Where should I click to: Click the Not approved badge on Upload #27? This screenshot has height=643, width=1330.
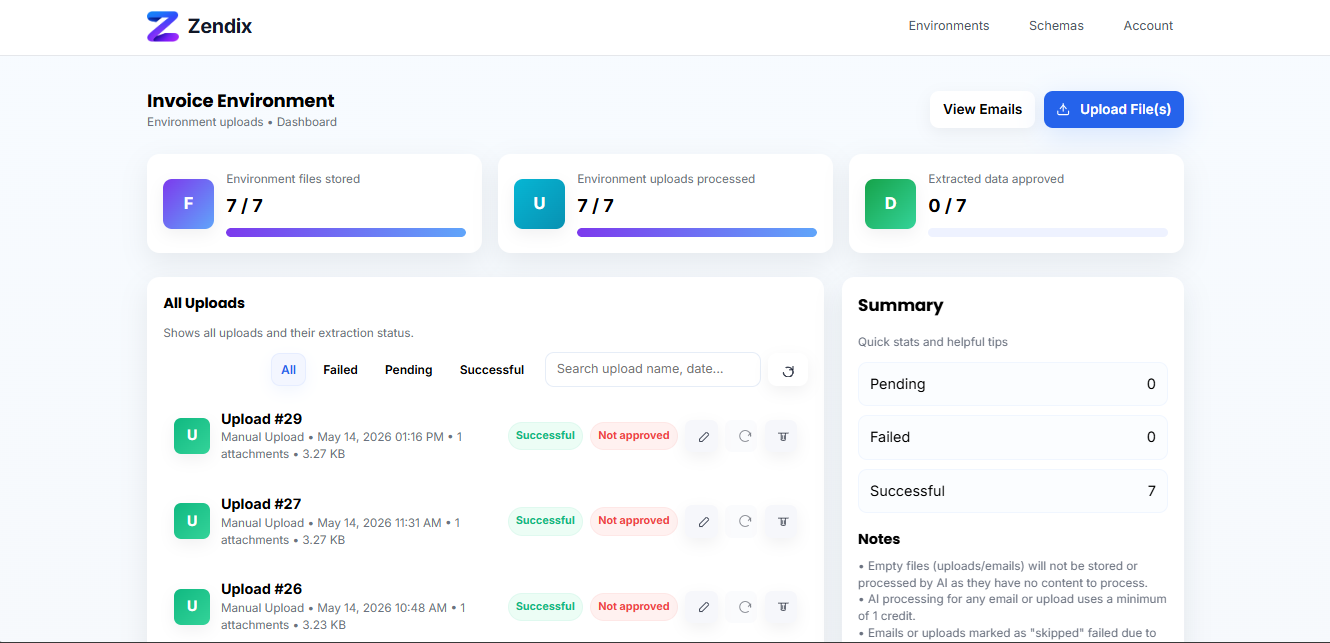tap(634, 521)
